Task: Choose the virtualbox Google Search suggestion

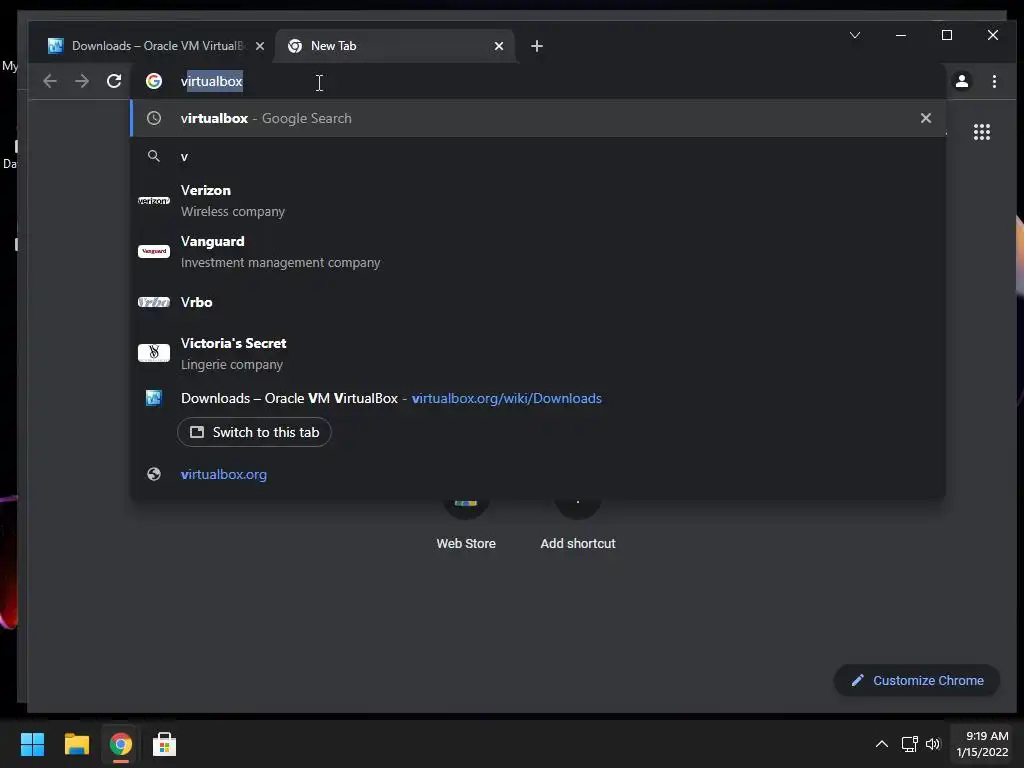Action: click(538, 118)
